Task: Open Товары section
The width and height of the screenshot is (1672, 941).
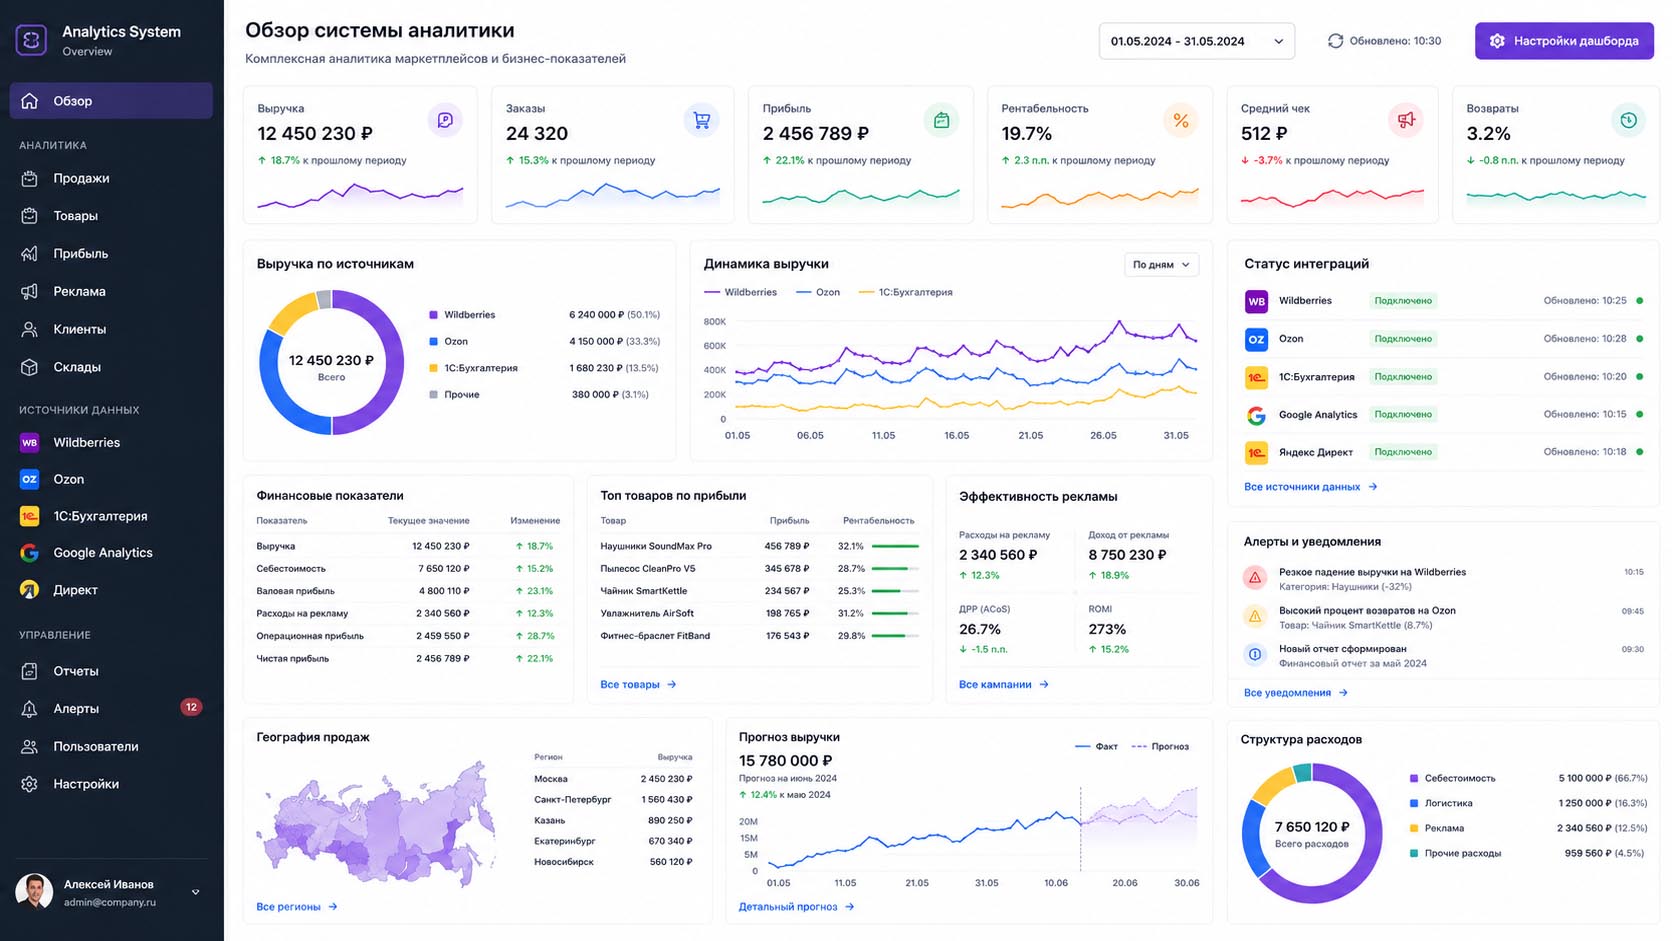Action: [111, 216]
